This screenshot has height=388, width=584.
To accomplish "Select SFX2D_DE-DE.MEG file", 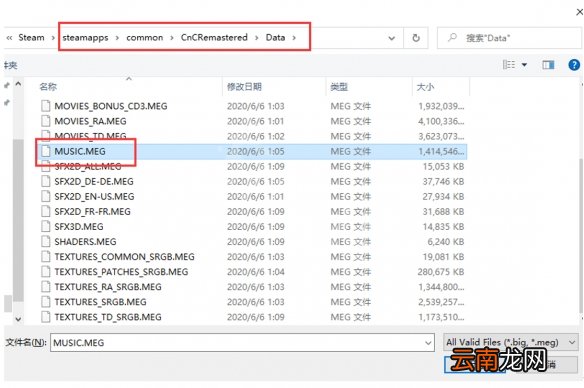I will coord(94,182).
